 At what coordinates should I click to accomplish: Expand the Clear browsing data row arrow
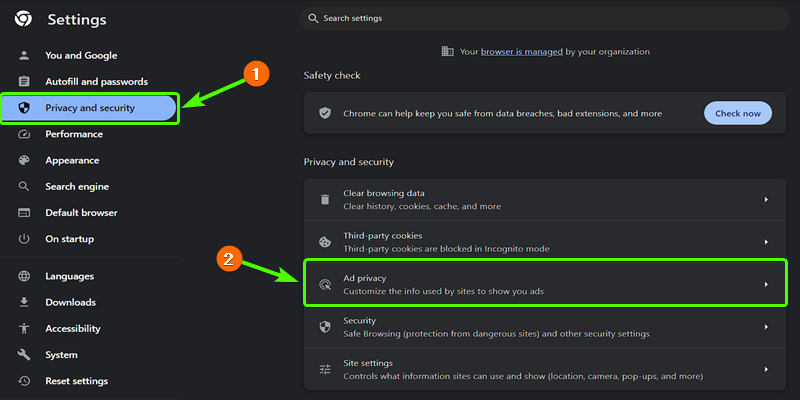(x=766, y=200)
